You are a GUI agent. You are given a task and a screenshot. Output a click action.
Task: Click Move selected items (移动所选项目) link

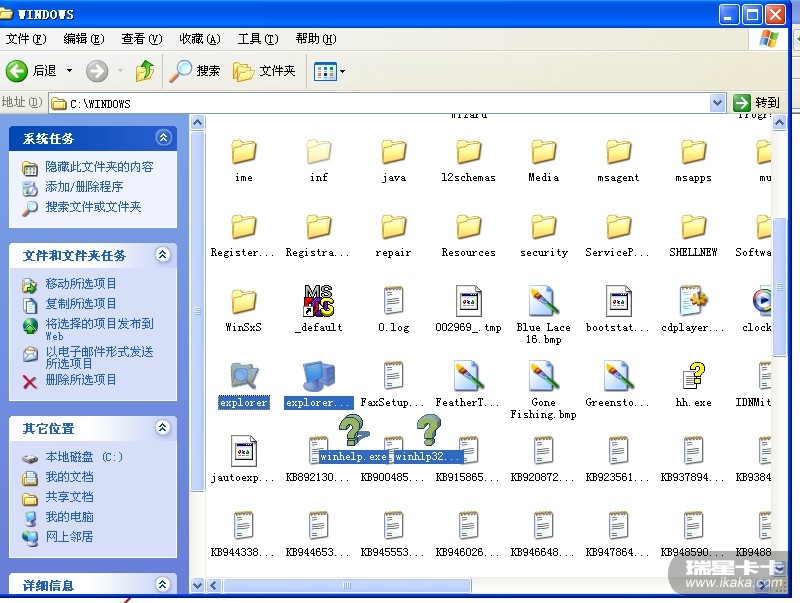pos(81,284)
